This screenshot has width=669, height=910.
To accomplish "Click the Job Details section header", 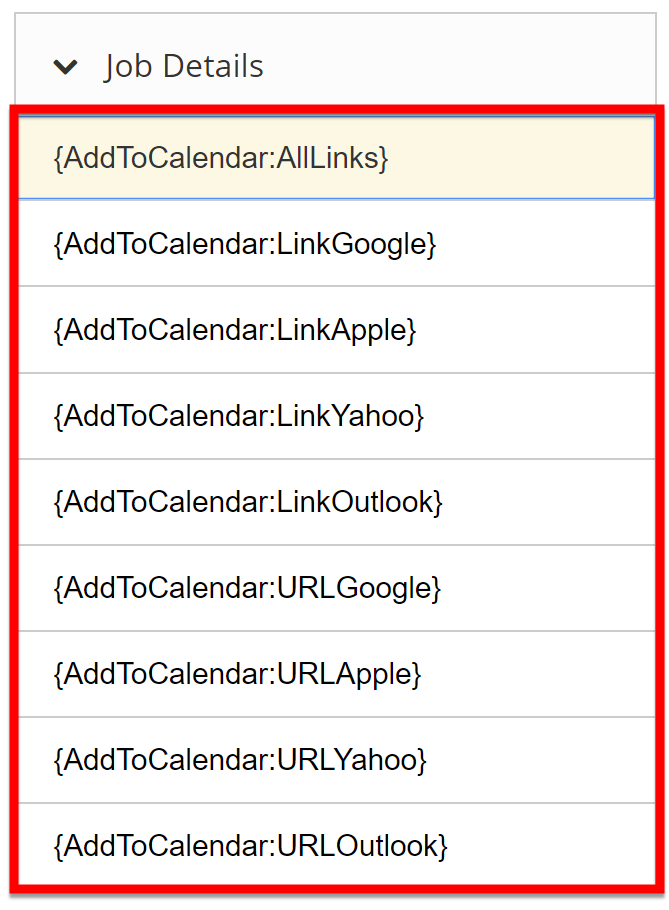I will pyautogui.click(x=184, y=67).
